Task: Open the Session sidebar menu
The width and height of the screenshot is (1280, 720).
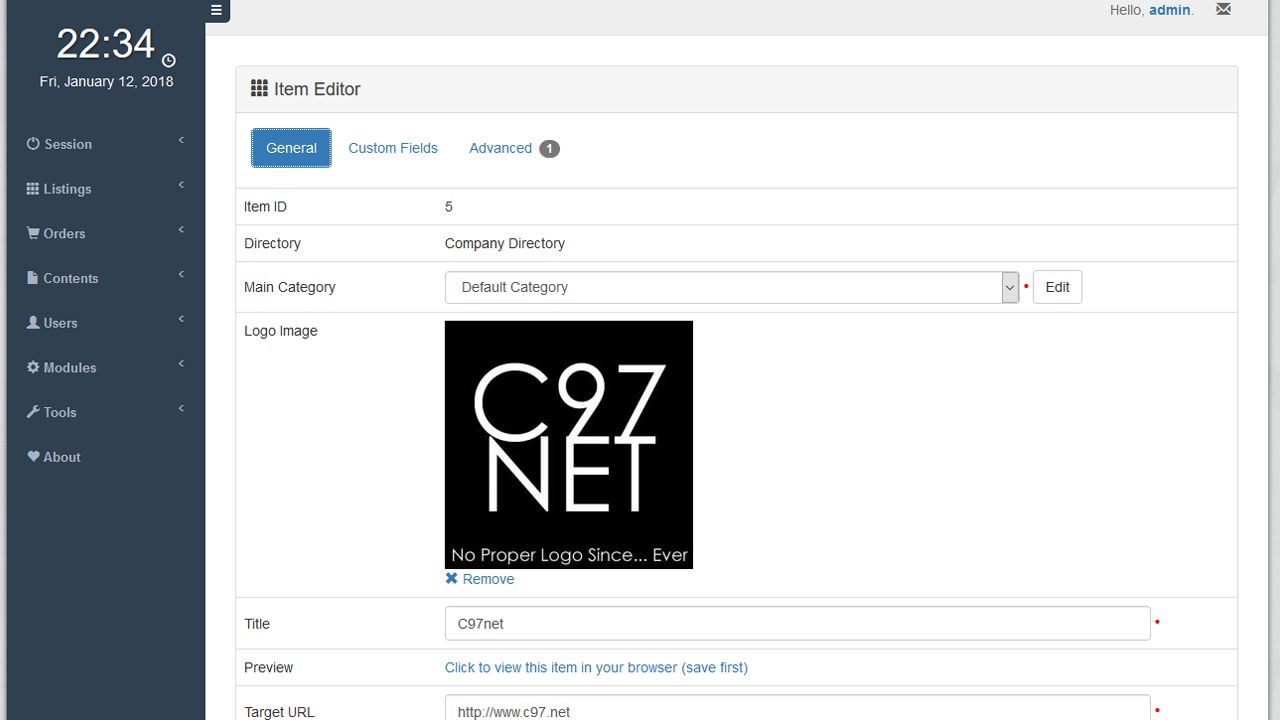Action: pyautogui.click(x=106, y=144)
